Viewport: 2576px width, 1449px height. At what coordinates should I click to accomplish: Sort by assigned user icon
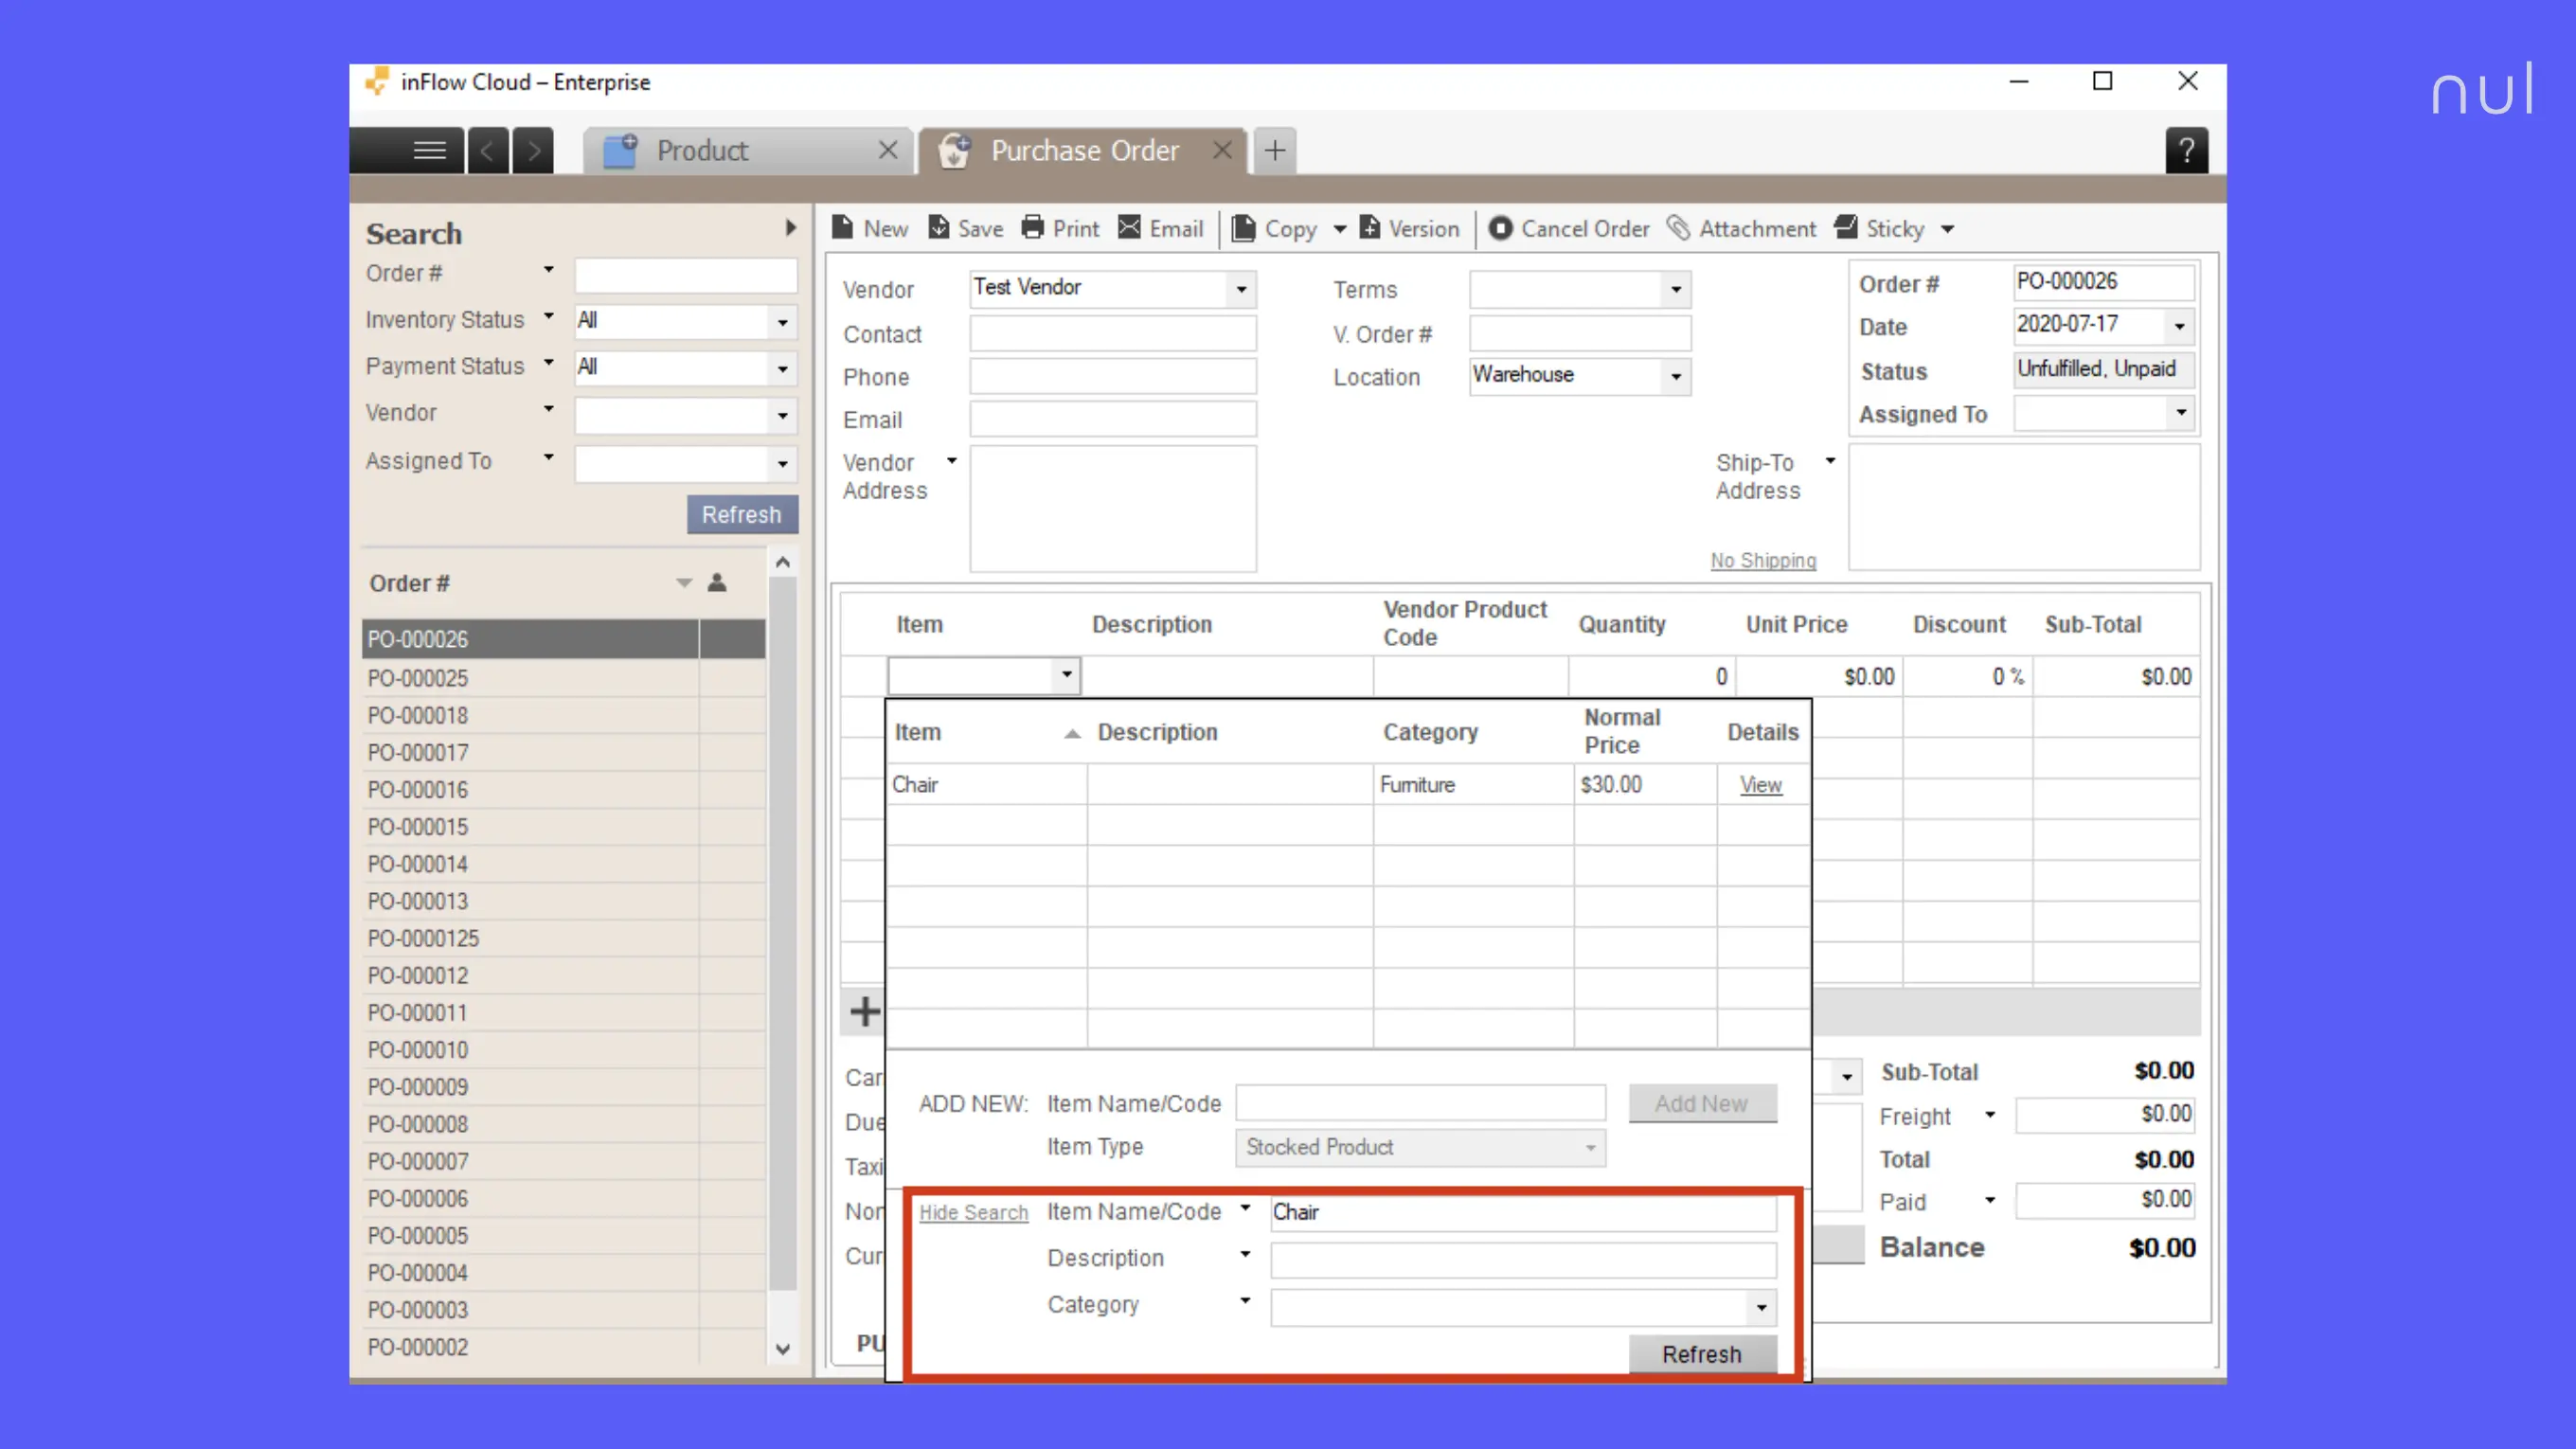click(716, 583)
